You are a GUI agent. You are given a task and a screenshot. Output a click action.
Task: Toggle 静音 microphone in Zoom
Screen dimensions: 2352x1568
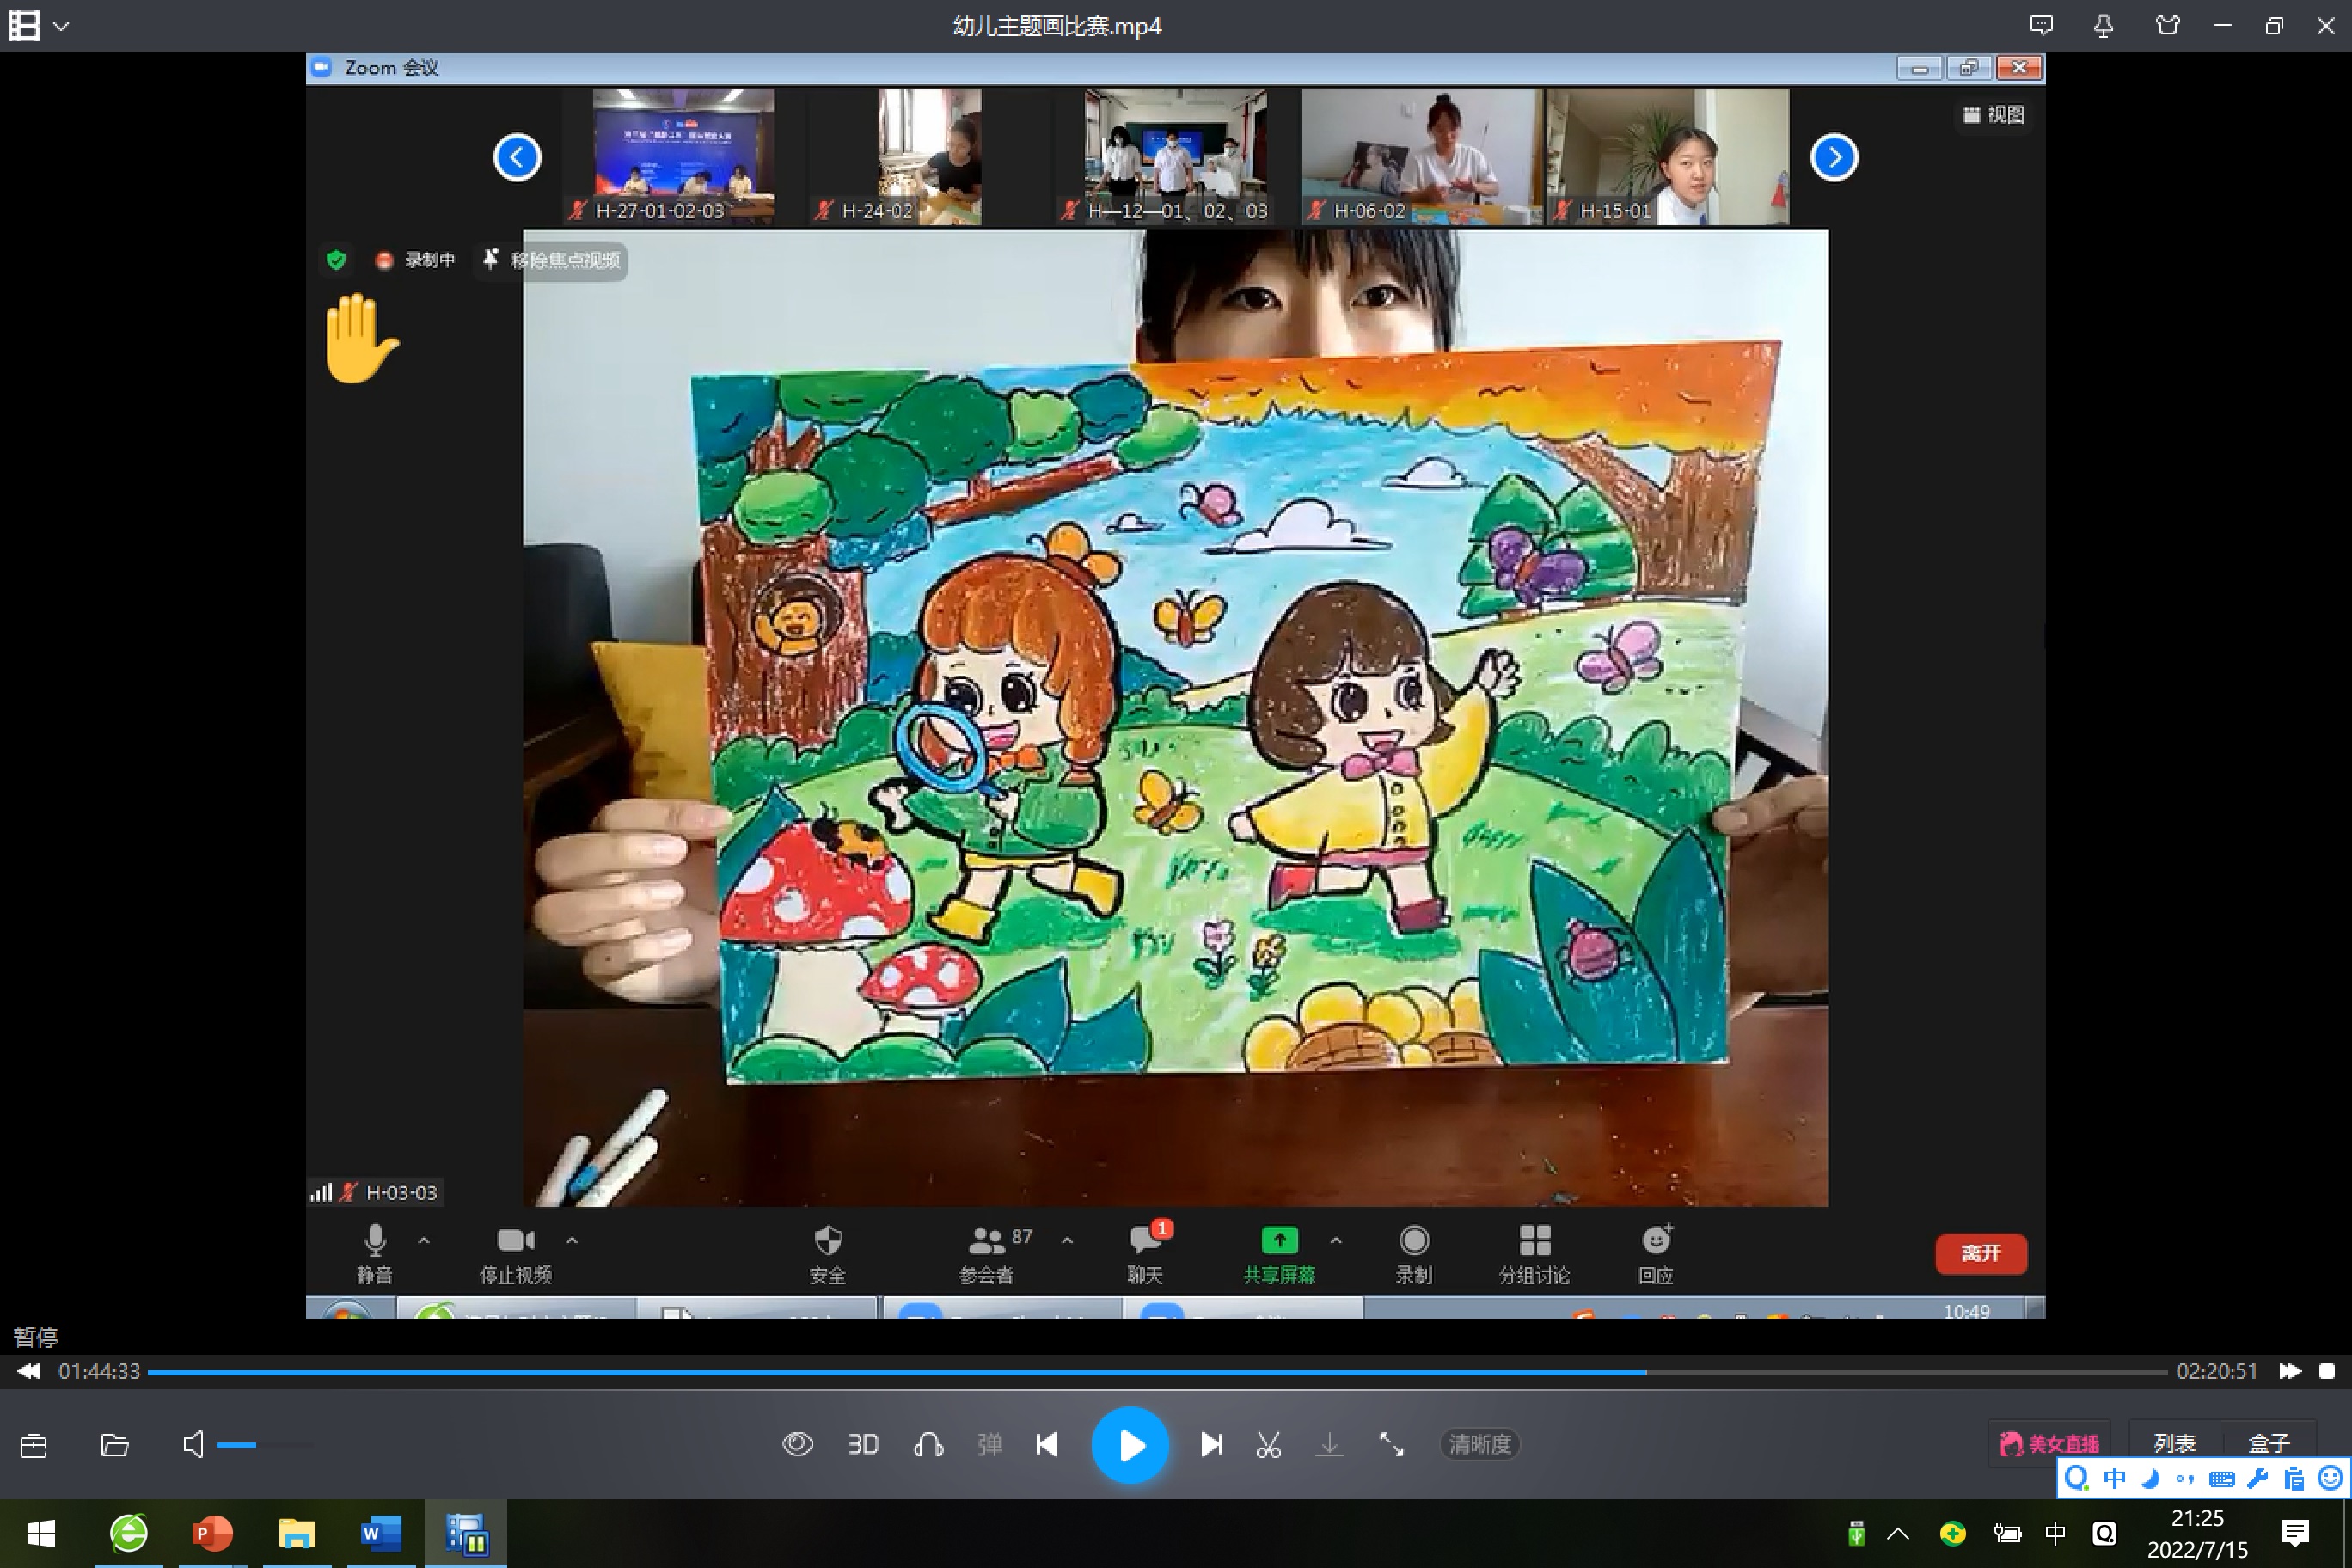tap(375, 1254)
